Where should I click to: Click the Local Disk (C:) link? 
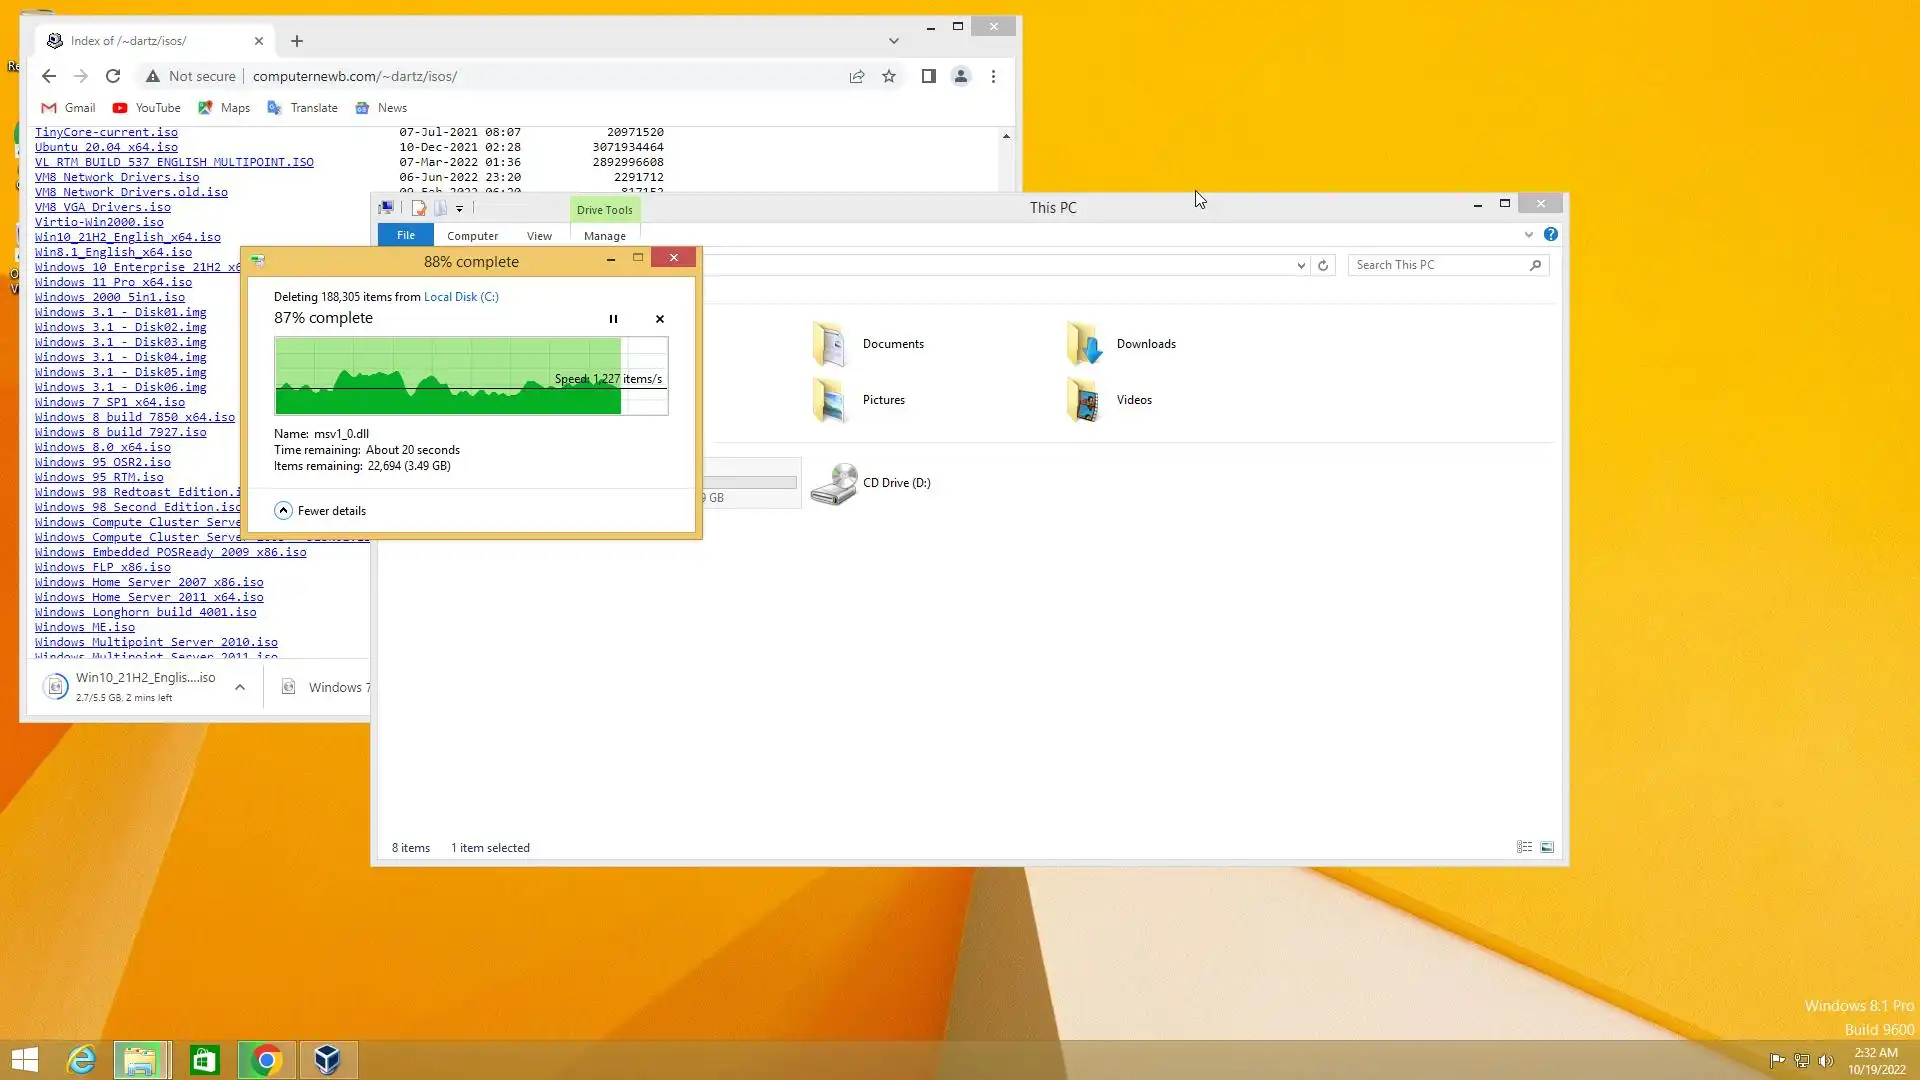(x=461, y=297)
